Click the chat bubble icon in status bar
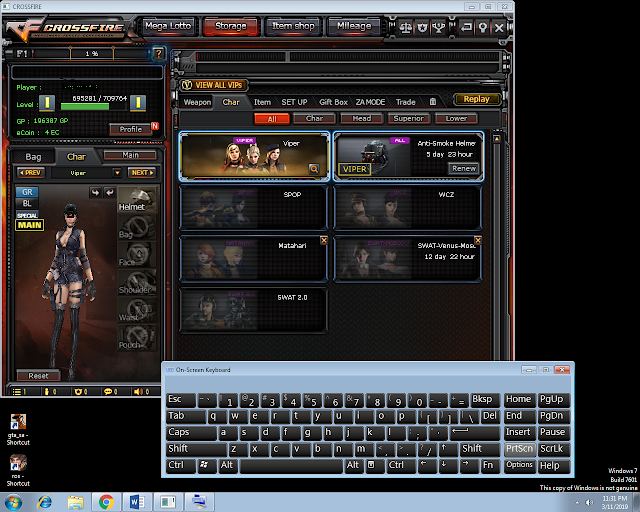The image size is (640, 512). (x=110, y=392)
